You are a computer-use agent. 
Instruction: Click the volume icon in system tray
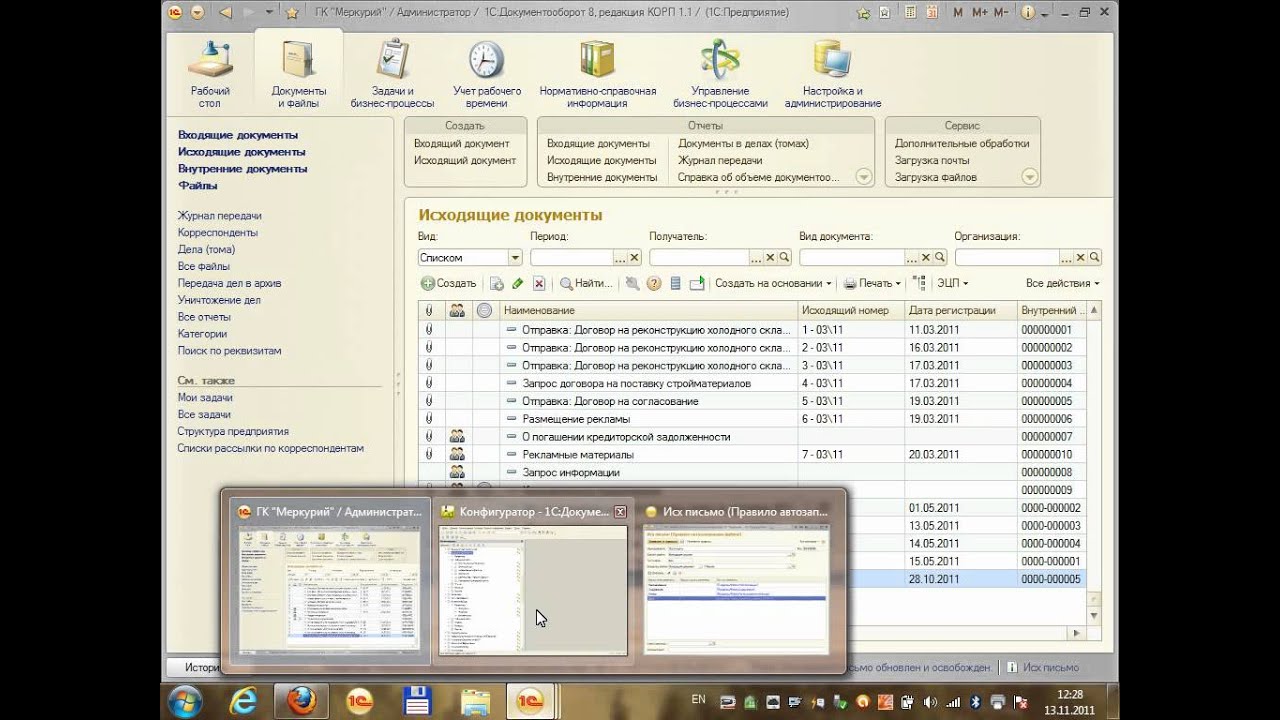point(931,701)
